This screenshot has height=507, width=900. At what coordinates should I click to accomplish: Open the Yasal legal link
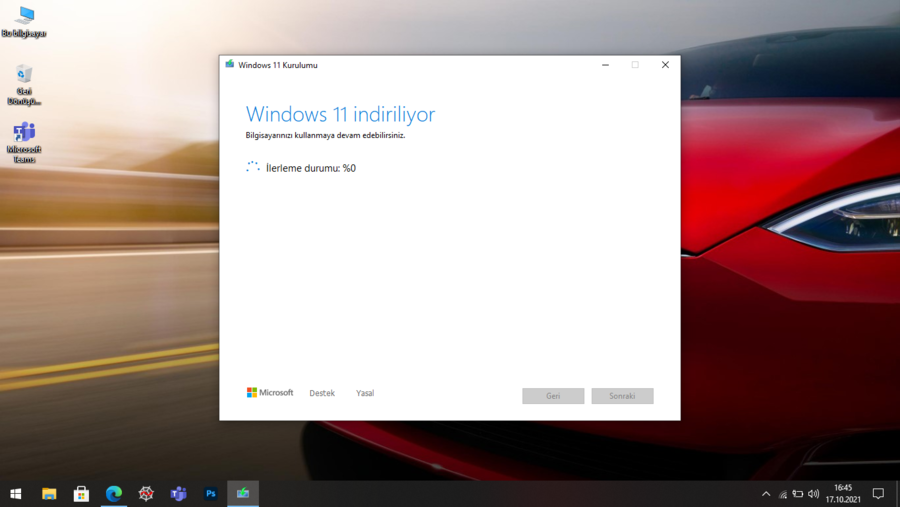[365, 393]
